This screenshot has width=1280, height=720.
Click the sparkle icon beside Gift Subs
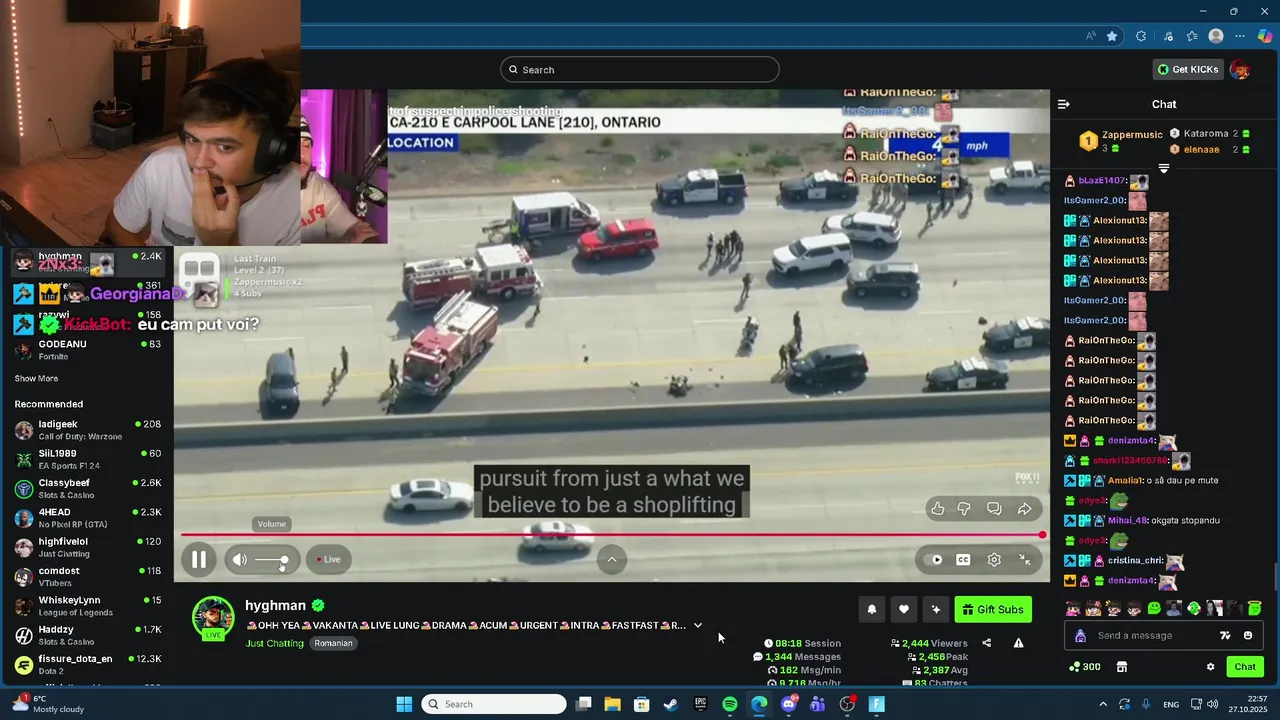pos(936,610)
